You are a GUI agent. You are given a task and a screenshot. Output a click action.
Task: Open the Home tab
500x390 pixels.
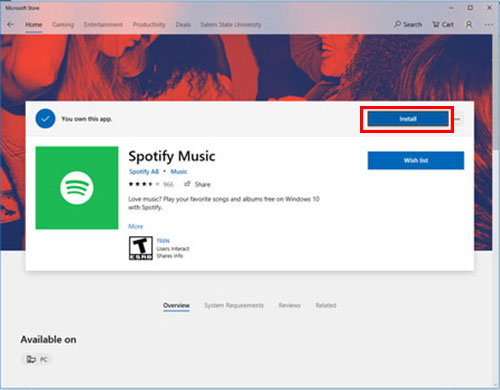[x=34, y=24]
